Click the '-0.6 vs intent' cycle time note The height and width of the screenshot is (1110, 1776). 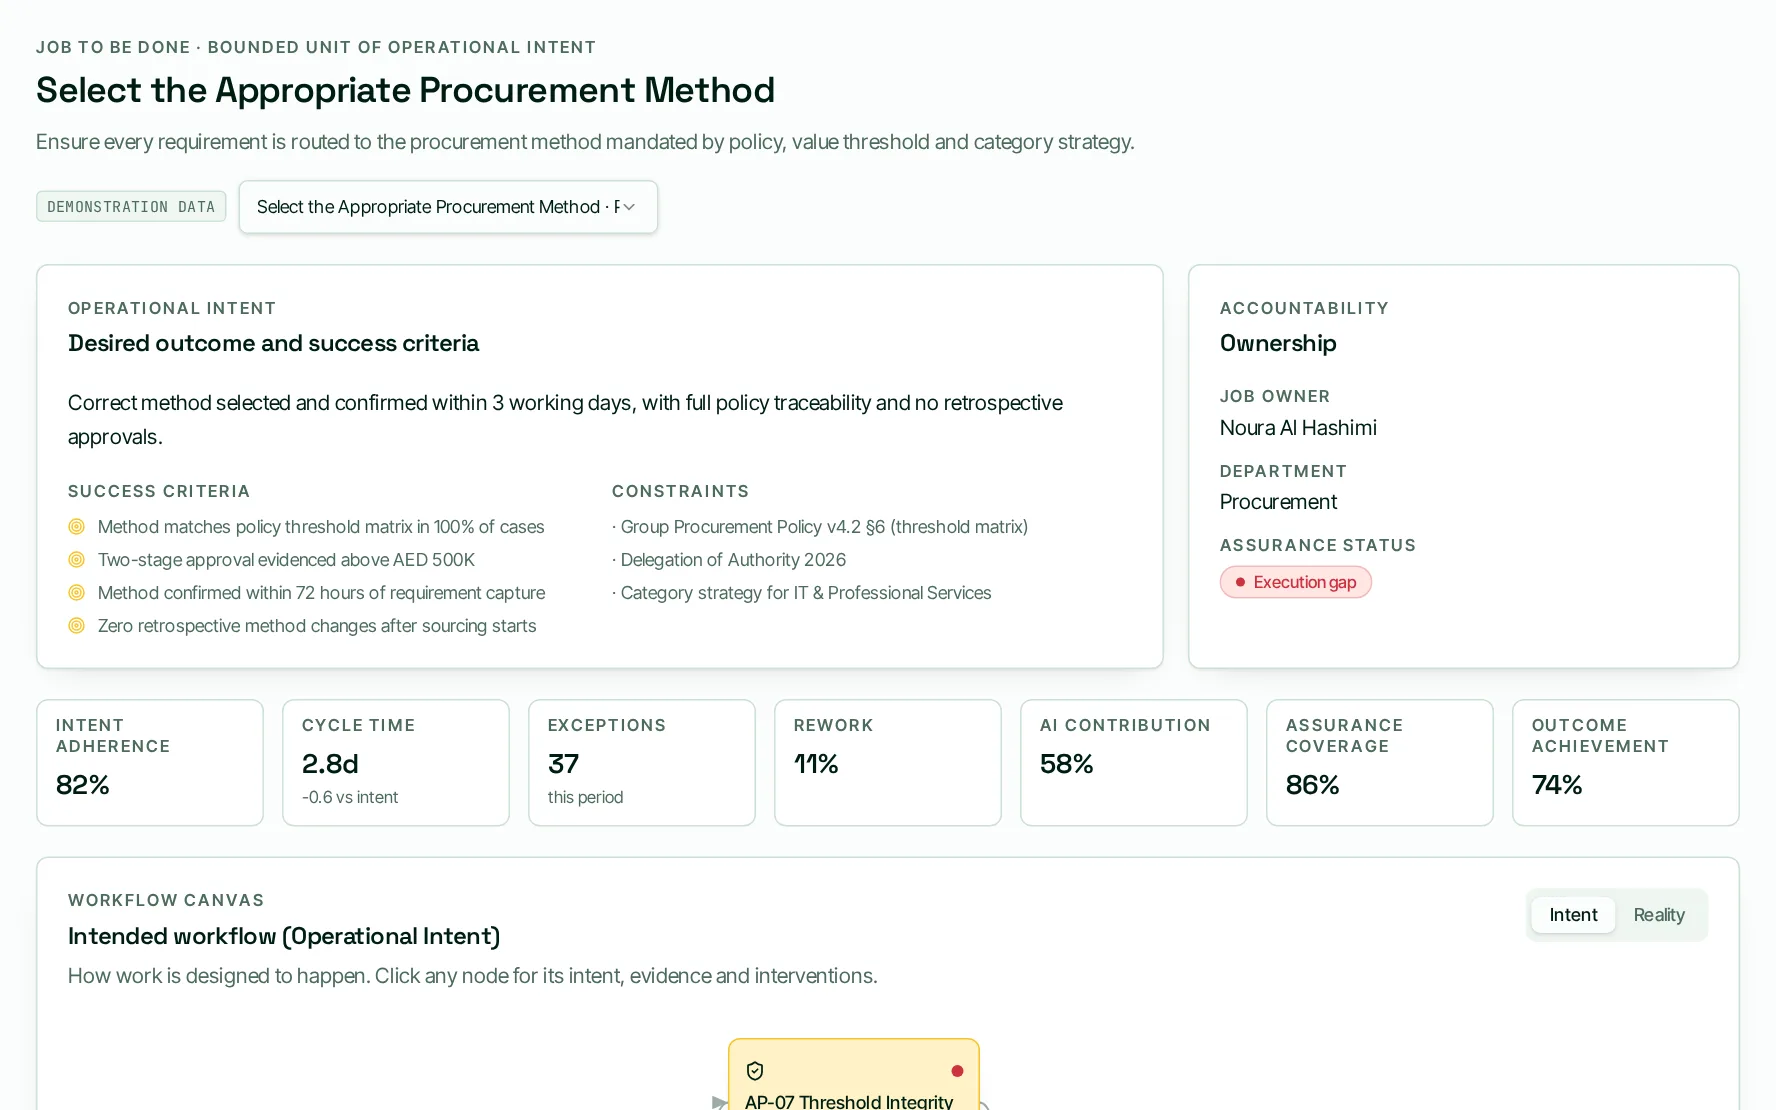pos(350,797)
